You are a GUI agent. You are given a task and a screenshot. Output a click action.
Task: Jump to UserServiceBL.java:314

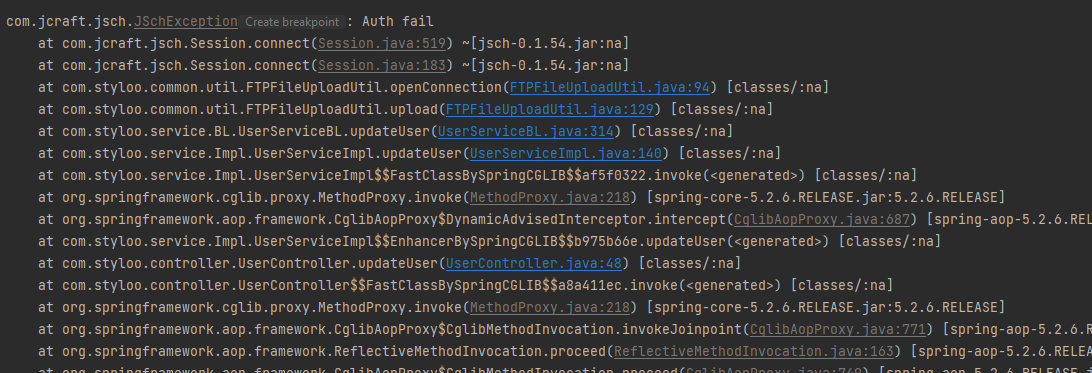coord(526,132)
